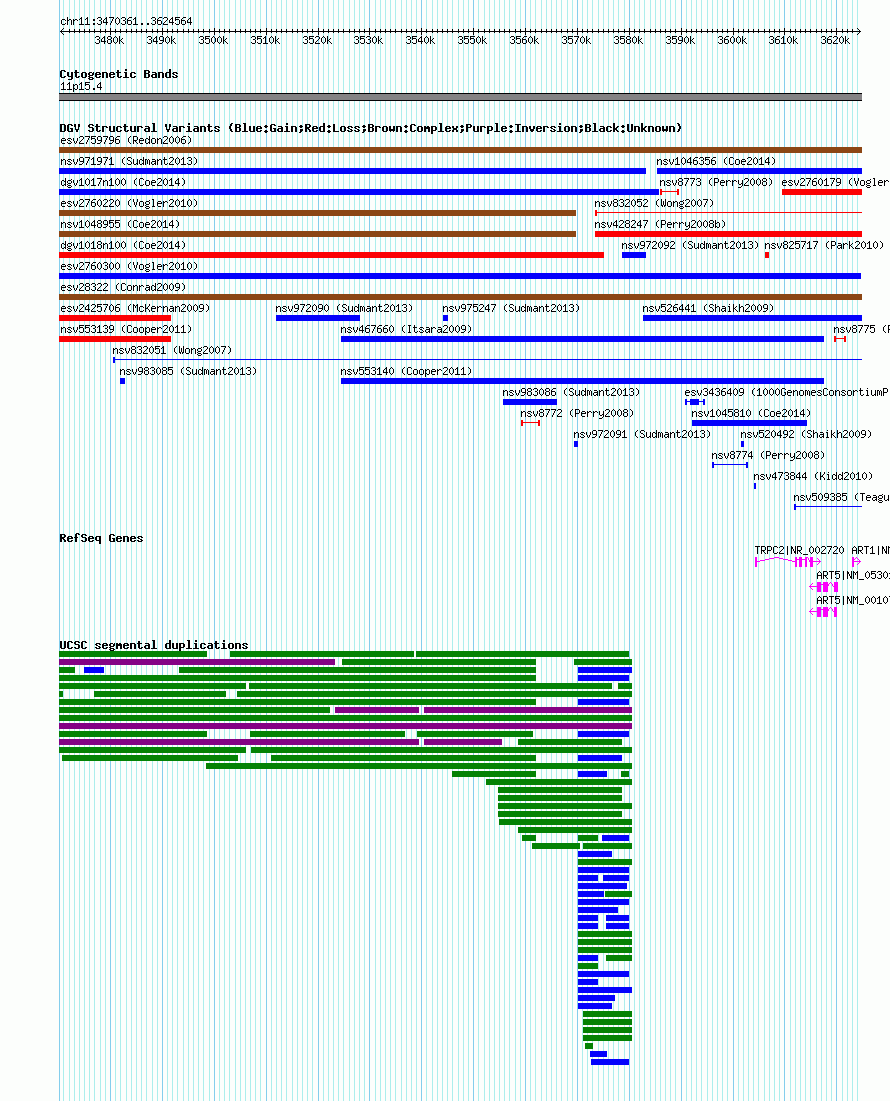Image resolution: width=890 pixels, height=1101 pixels.
Task: Click the nsv8774 (Perry2008) label
Action: point(768,456)
